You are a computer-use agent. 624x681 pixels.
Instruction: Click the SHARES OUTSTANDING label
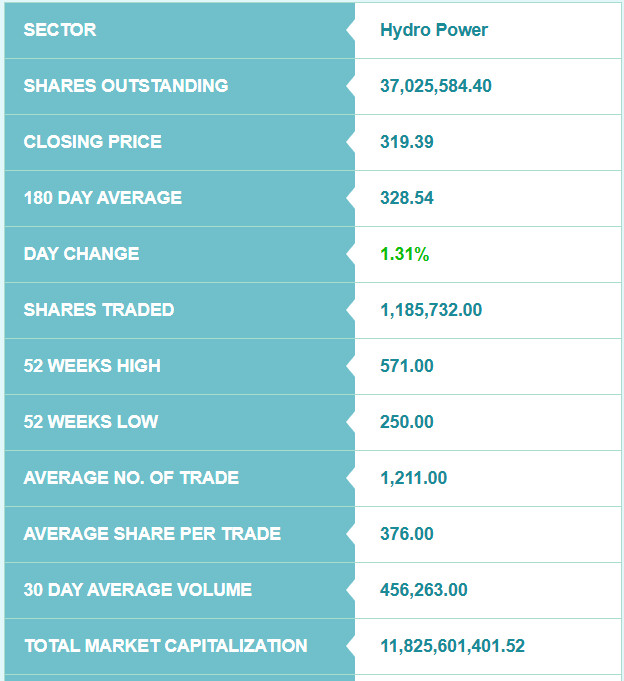point(126,86)
